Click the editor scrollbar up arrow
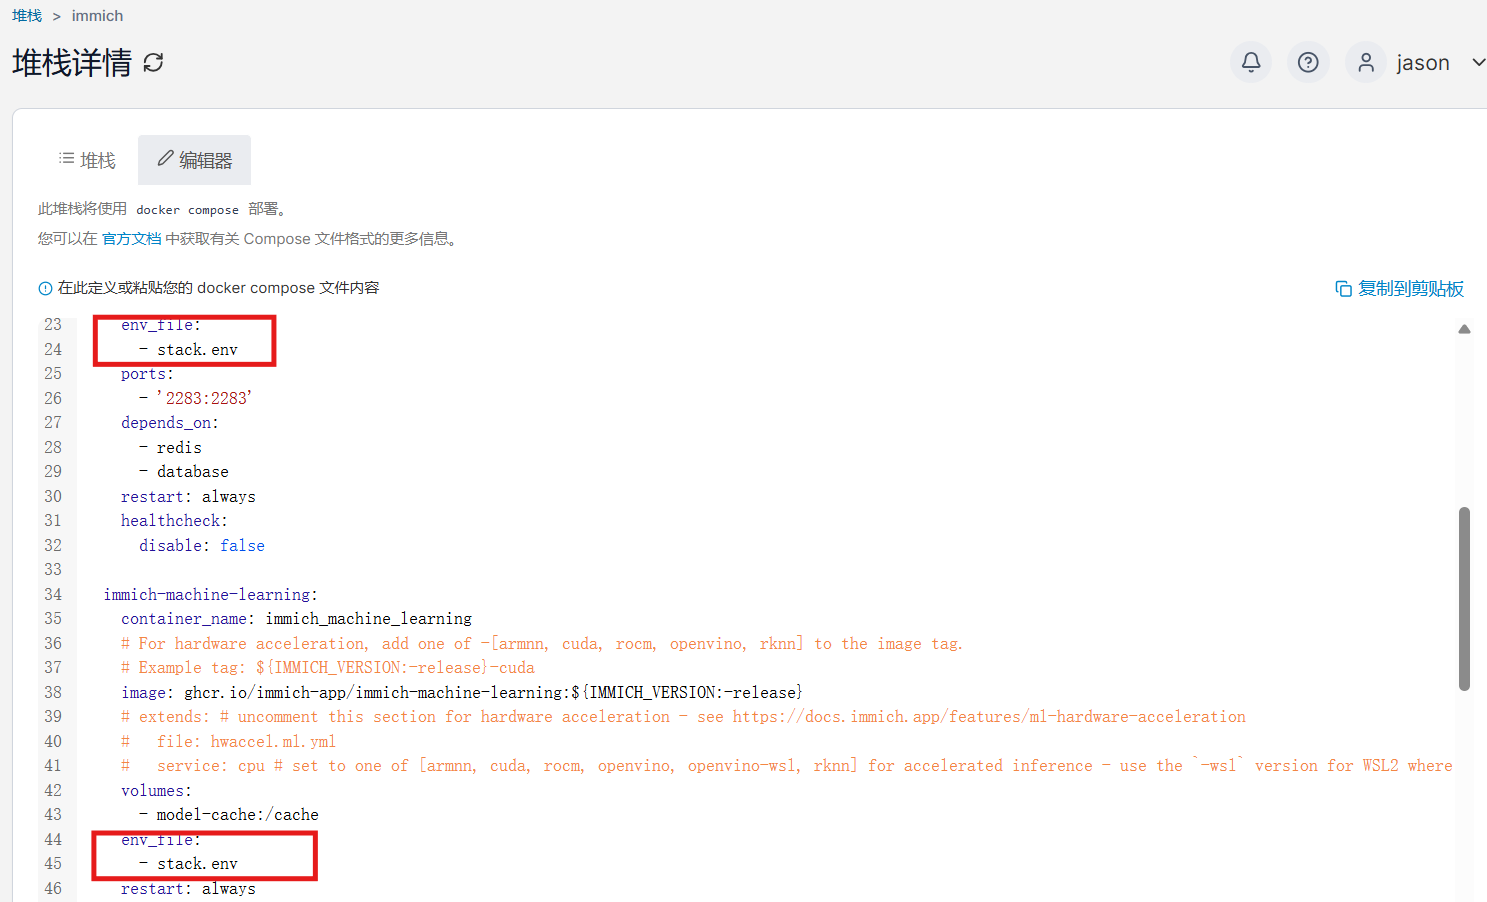The image size is (1487, 902). [1464, 329]
